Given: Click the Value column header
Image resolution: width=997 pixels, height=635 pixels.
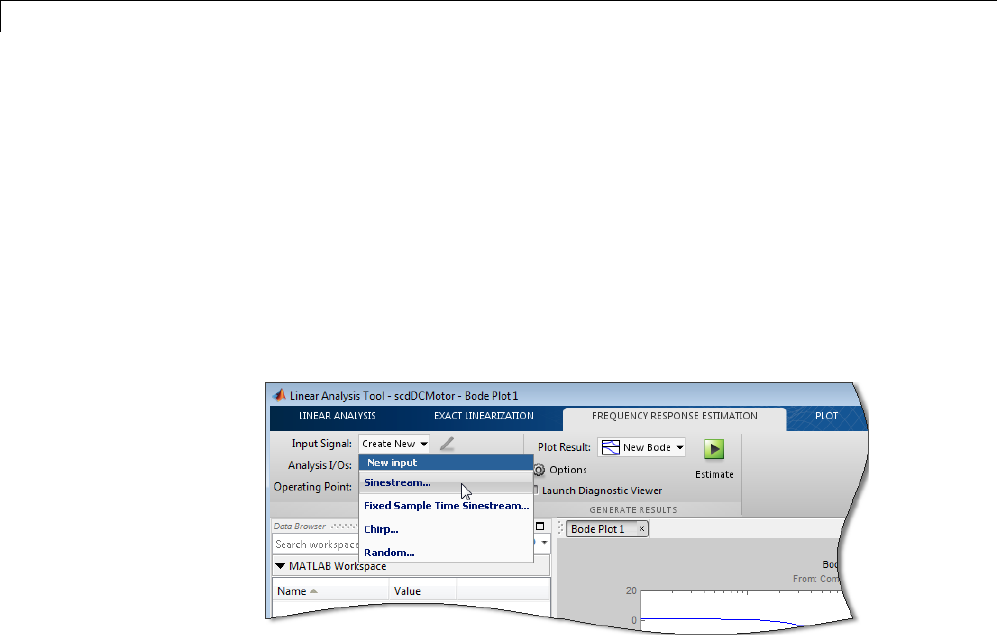Looking at the screenshot, I should tap(423, 591).
